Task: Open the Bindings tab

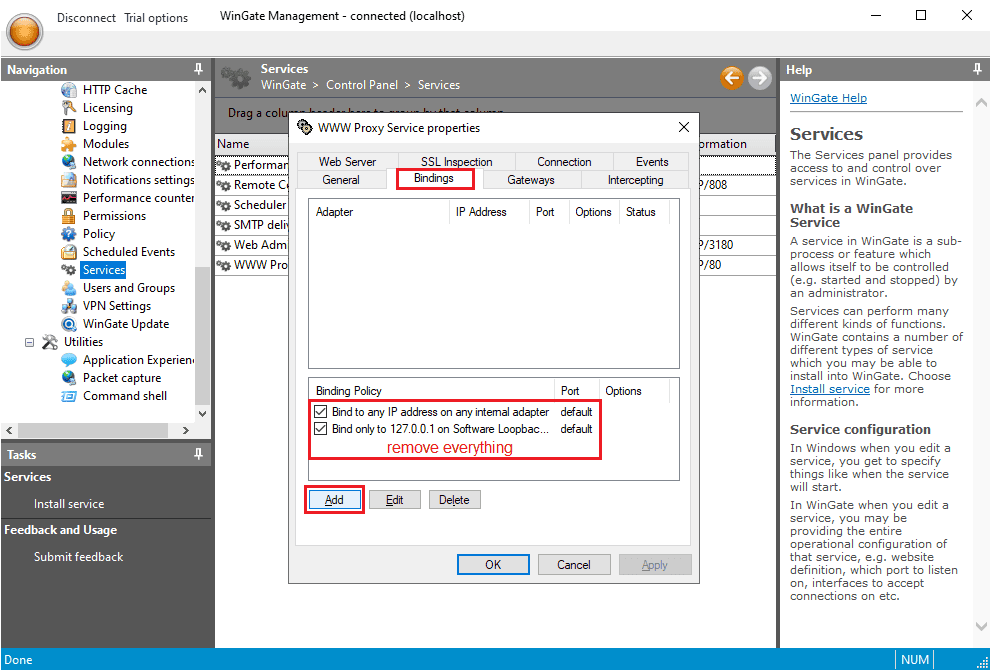Action: pyautogui.click(x=434, y=179)
